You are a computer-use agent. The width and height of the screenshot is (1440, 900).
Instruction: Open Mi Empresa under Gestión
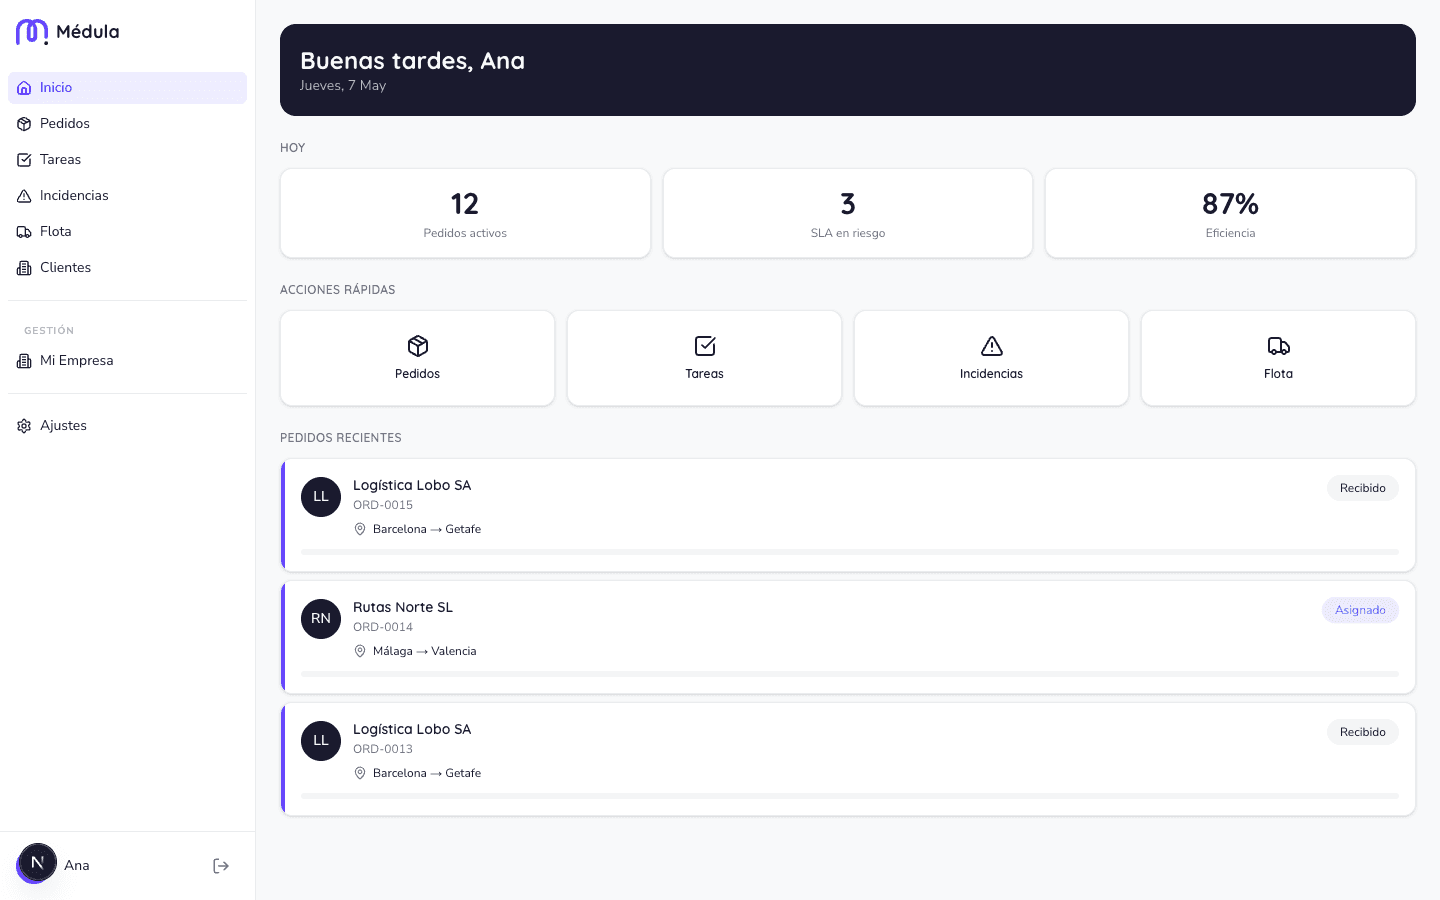127,361
